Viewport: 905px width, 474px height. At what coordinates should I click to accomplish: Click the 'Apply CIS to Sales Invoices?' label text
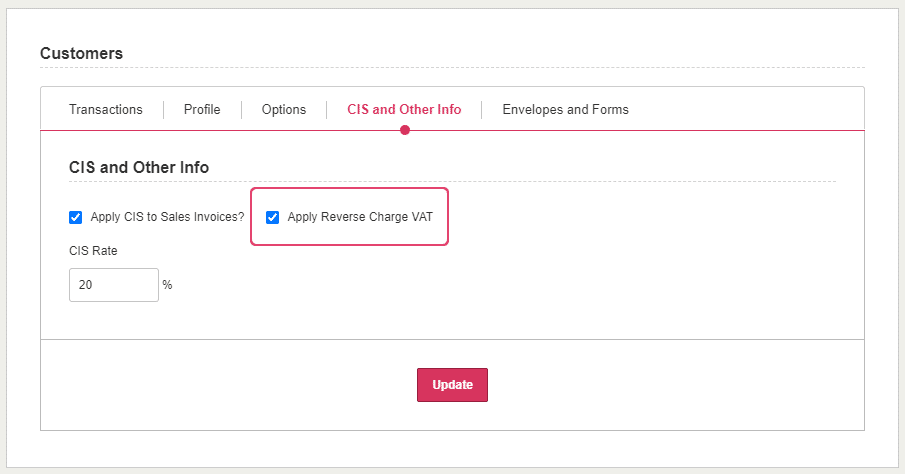(167, 217)
